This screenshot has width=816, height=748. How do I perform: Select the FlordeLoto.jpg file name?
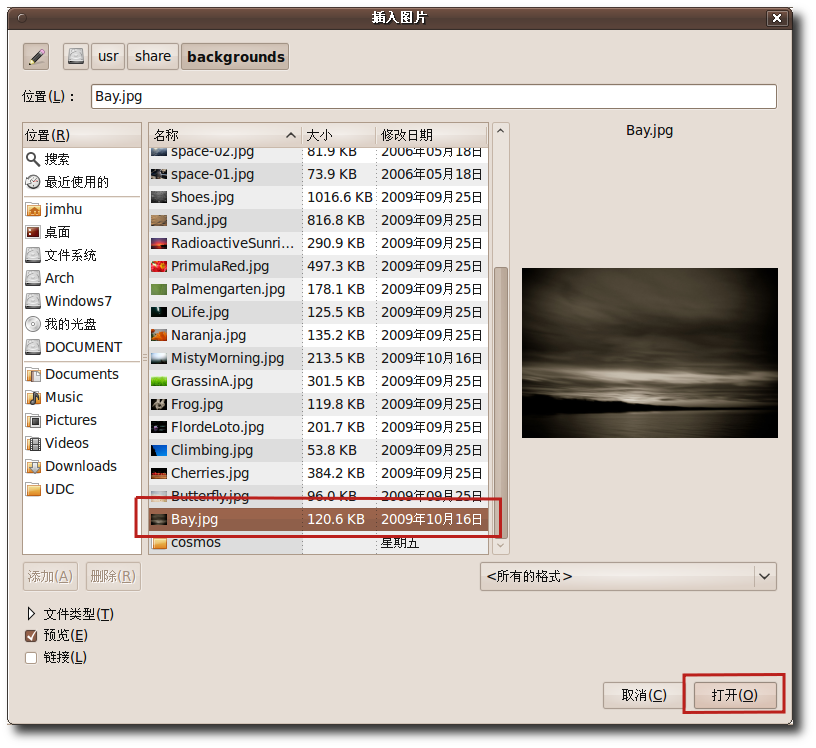(218, 427)
